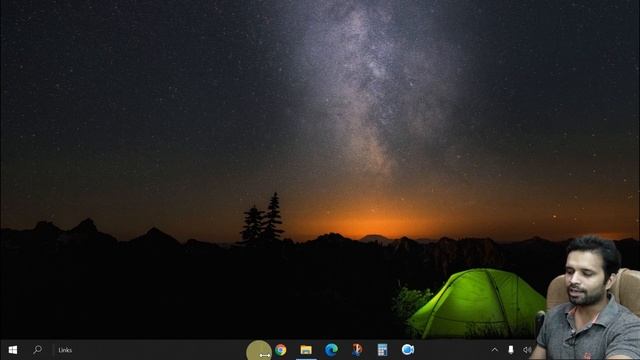Launch Microsoft Edge from taskbar
This screenshot has width=640, height=360.
[x=331, y=350]
